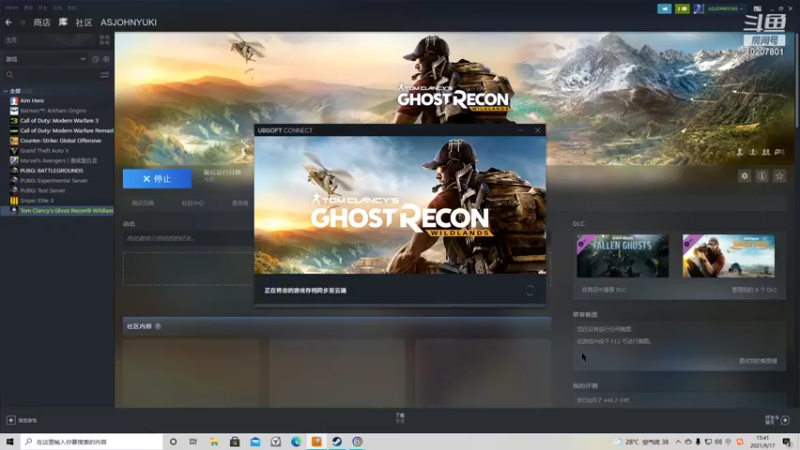This screenshot has width=800, height=450.
Task: Switch to Big Picture mode icon
Action: (x=757, y=9)
